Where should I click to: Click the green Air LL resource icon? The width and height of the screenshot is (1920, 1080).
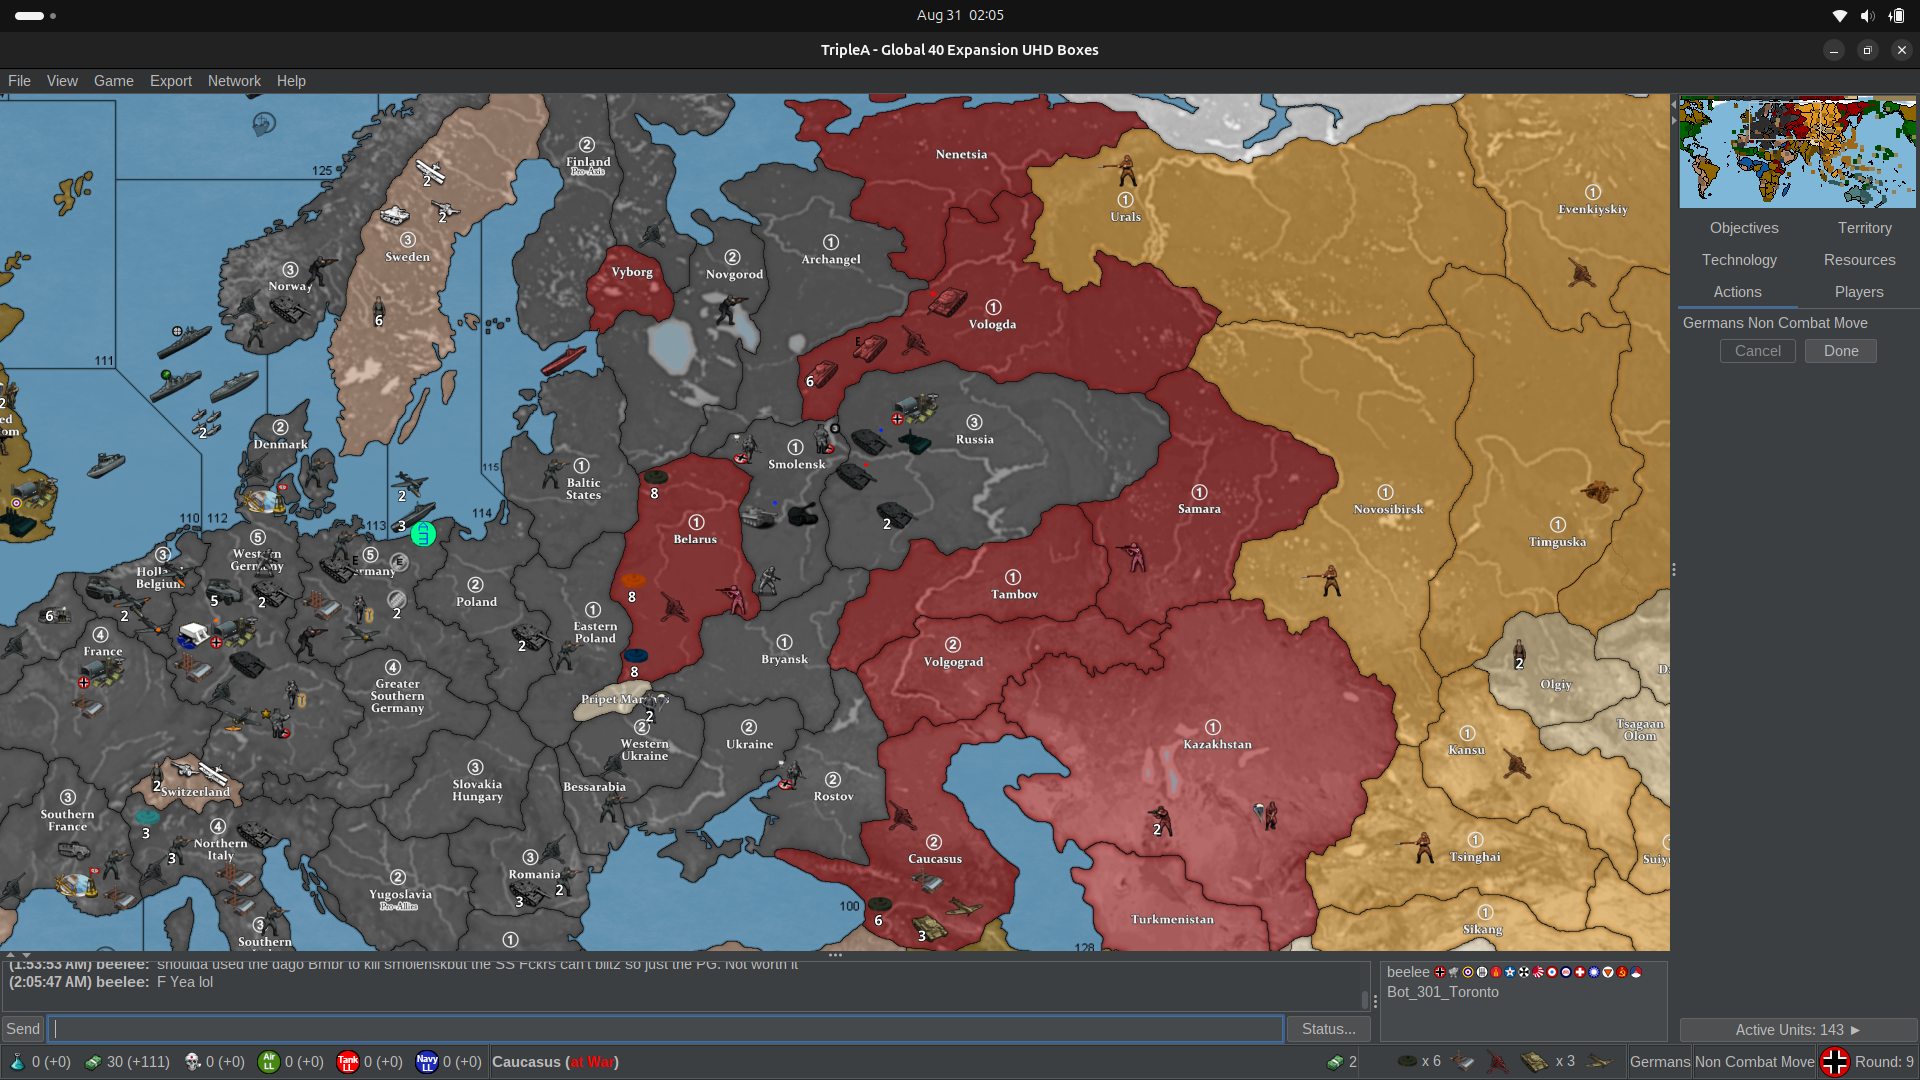tap(268, 1062)
